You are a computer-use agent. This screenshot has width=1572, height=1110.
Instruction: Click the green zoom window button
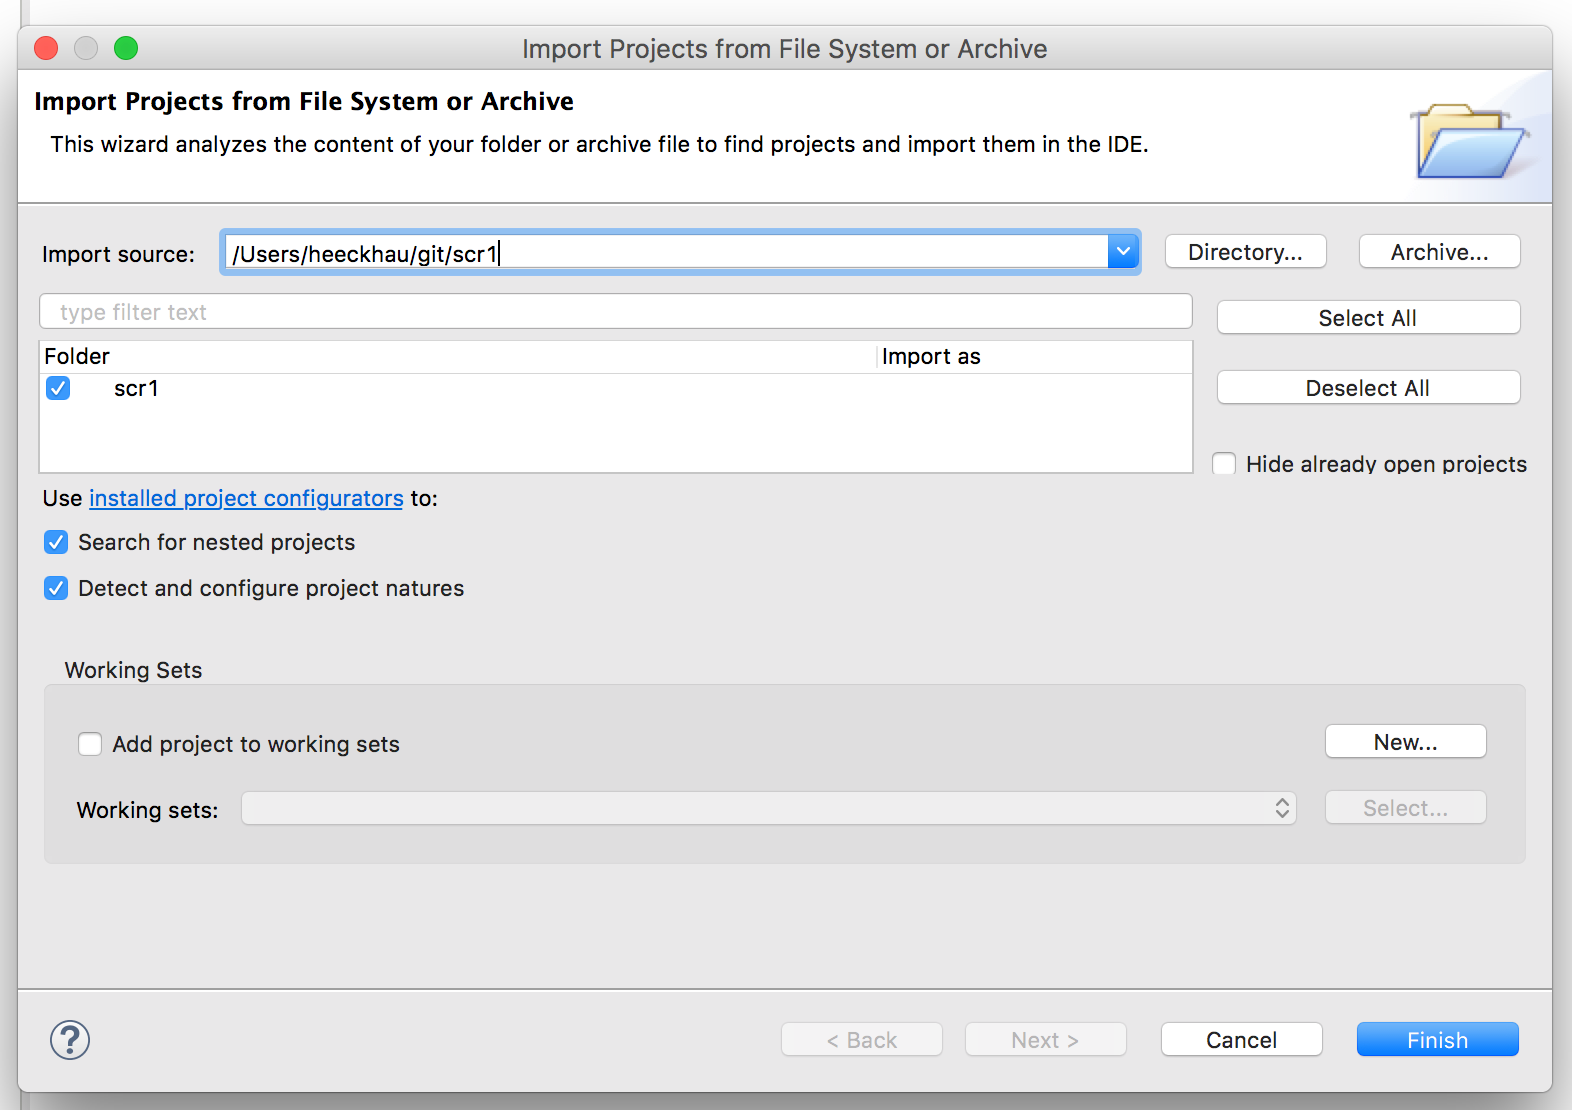(126, 48)
